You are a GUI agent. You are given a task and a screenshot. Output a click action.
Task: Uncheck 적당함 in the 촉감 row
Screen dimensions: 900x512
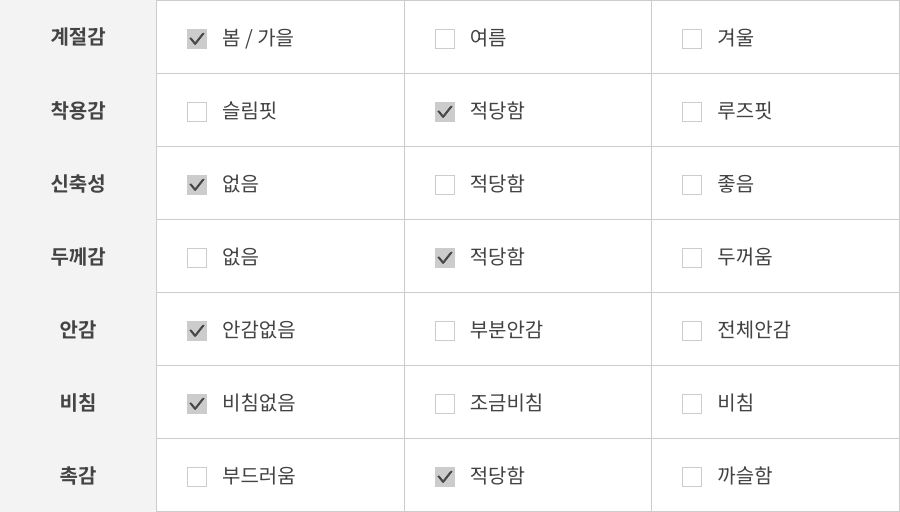[445, 477]
